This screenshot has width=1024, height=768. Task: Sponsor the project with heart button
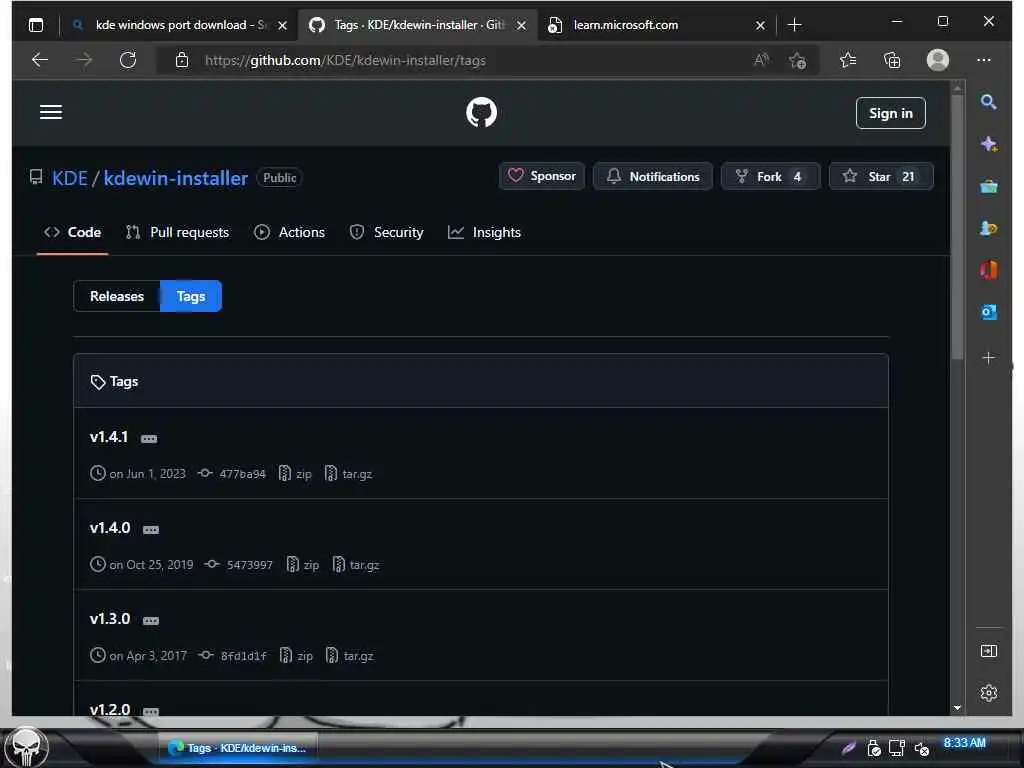[542, 176]
